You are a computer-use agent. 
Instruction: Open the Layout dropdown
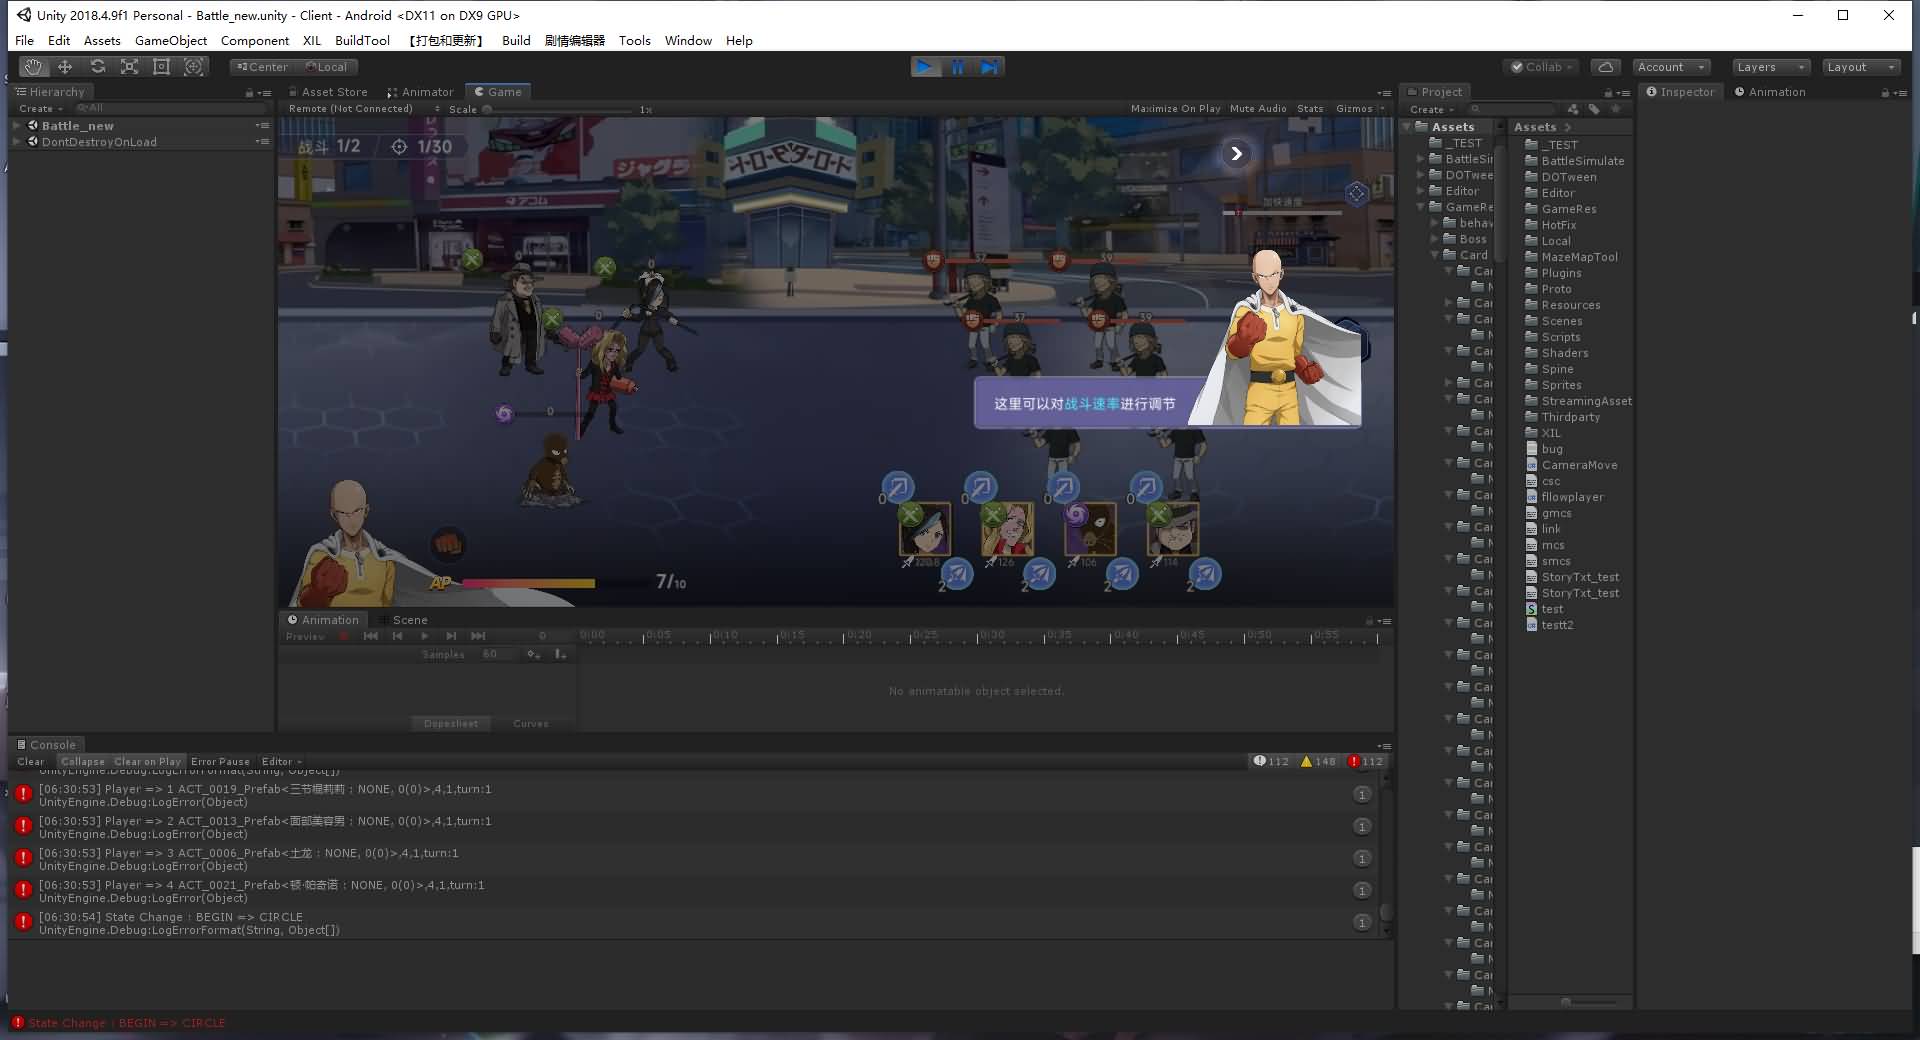[x=1860, y=67]
